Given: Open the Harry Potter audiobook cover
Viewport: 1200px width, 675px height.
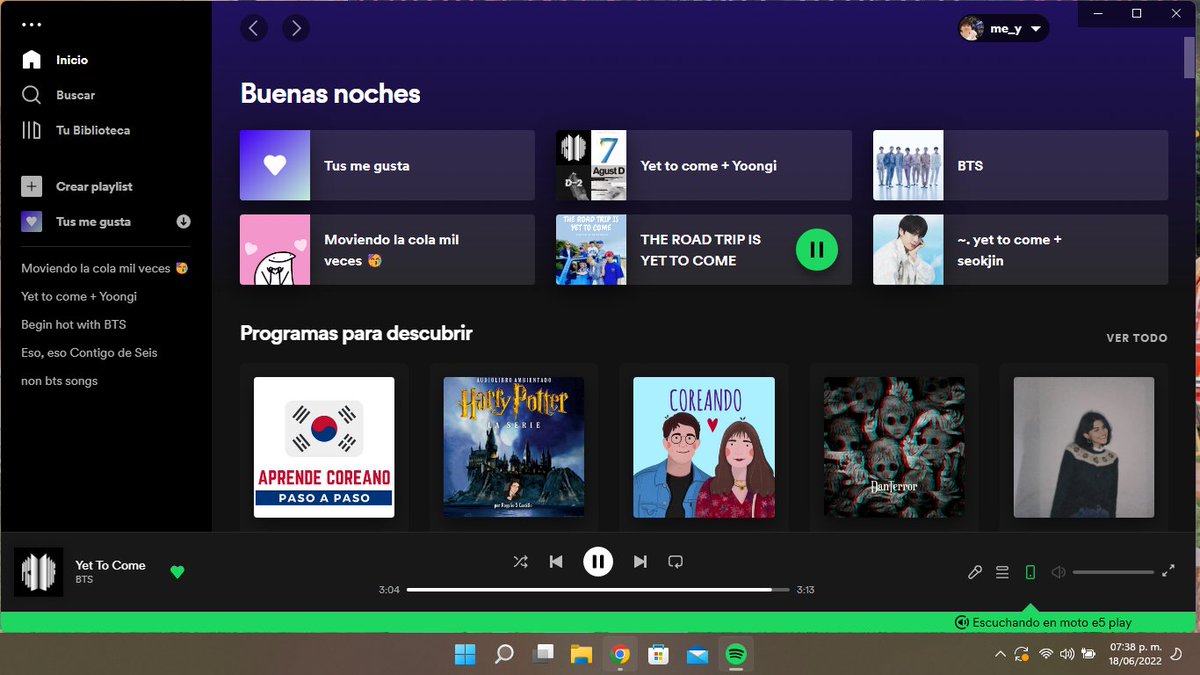Looking at the screenshot, I should 514,447.
